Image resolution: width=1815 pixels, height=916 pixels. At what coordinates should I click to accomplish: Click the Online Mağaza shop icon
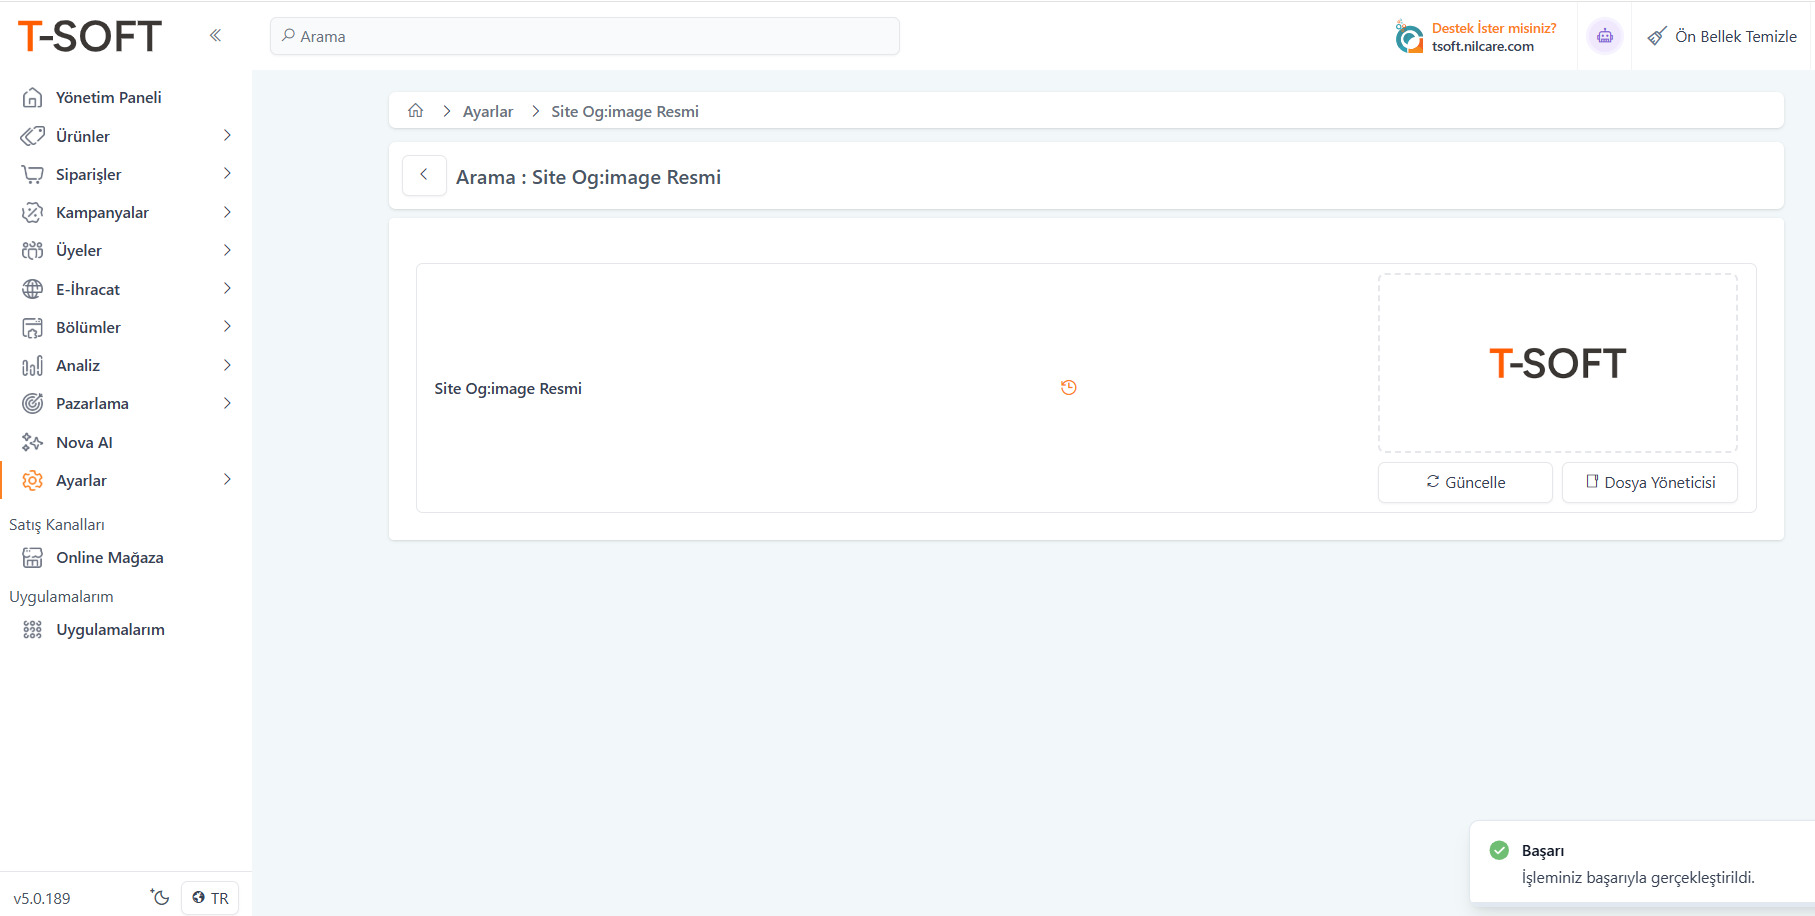coord(33,557)
